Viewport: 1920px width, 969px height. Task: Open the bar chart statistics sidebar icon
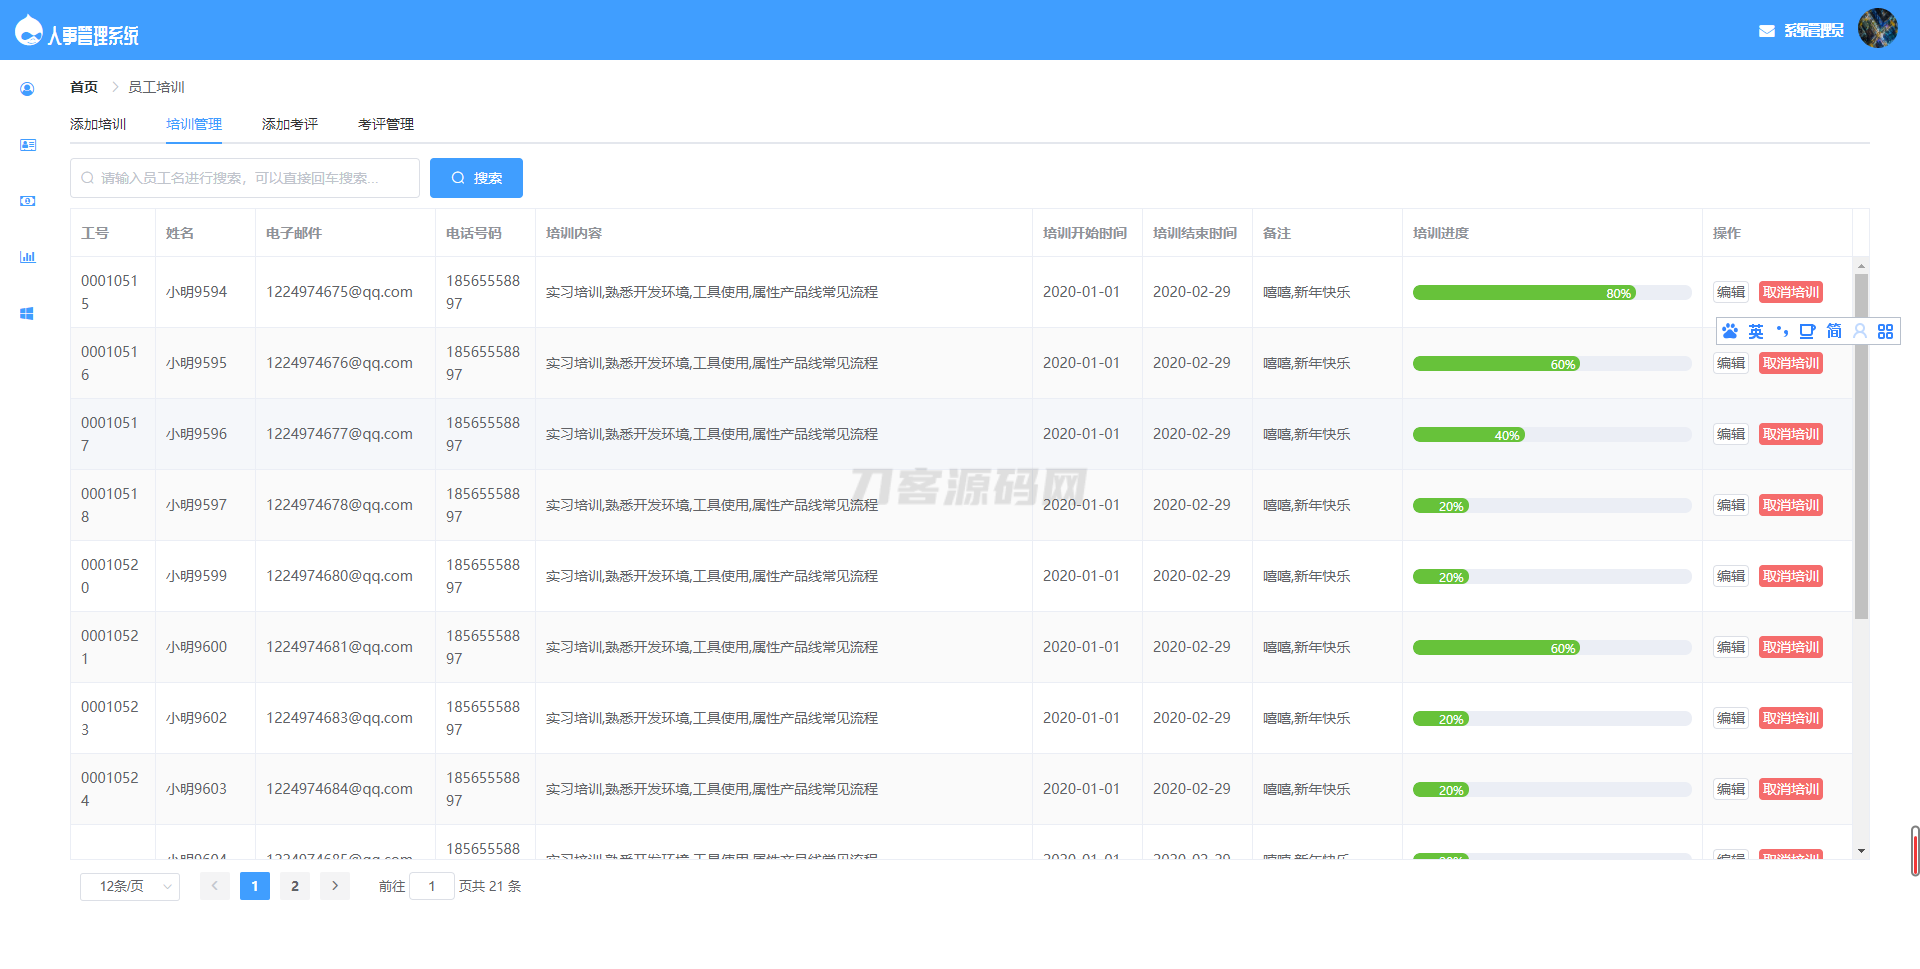[27, 257]
